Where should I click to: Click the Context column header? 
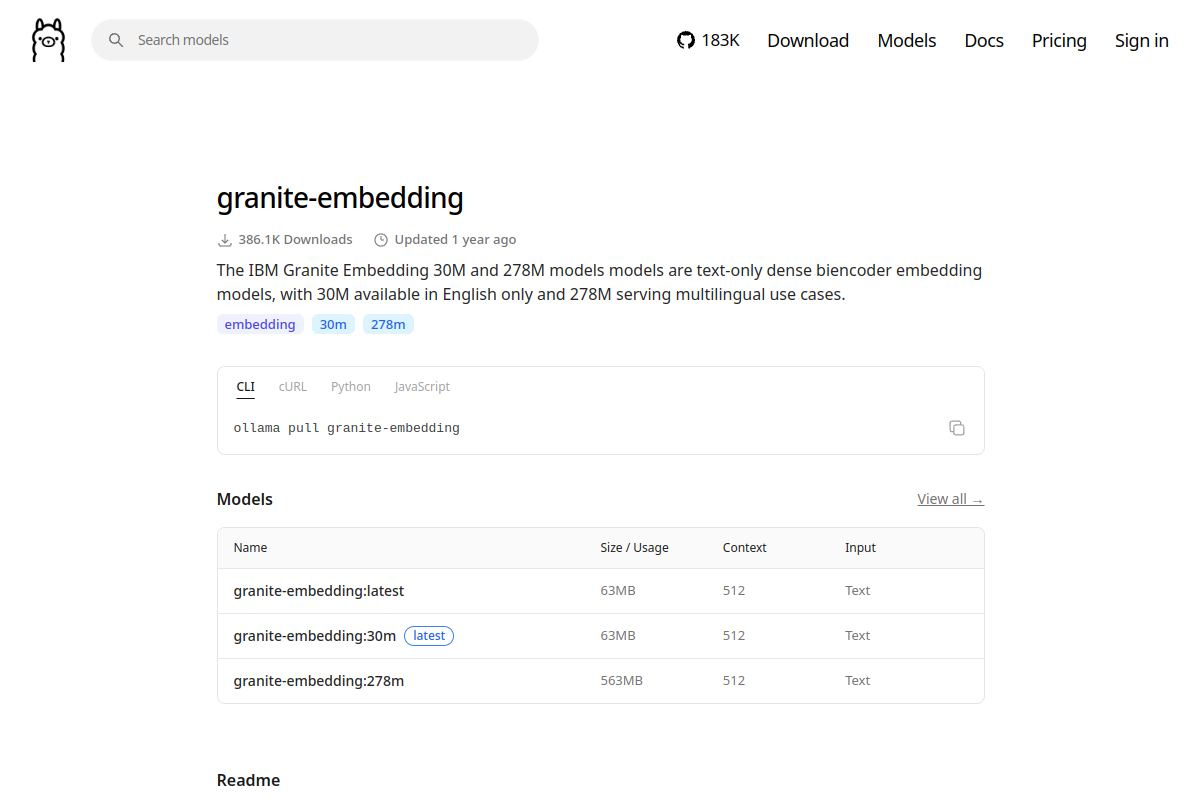(745, 548)
